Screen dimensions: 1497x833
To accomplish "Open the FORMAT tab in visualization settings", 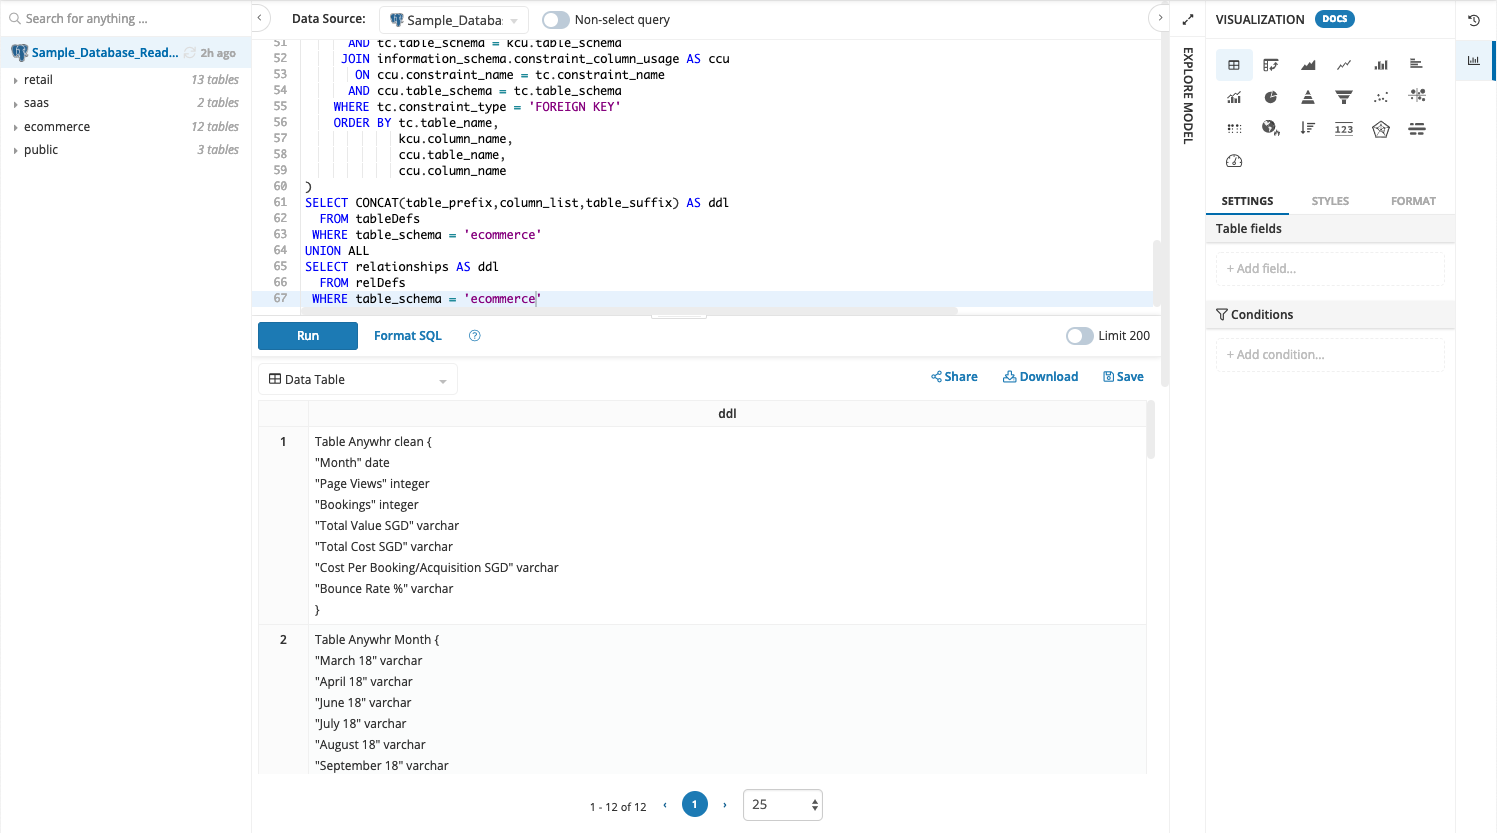I will coord(1413,201).
